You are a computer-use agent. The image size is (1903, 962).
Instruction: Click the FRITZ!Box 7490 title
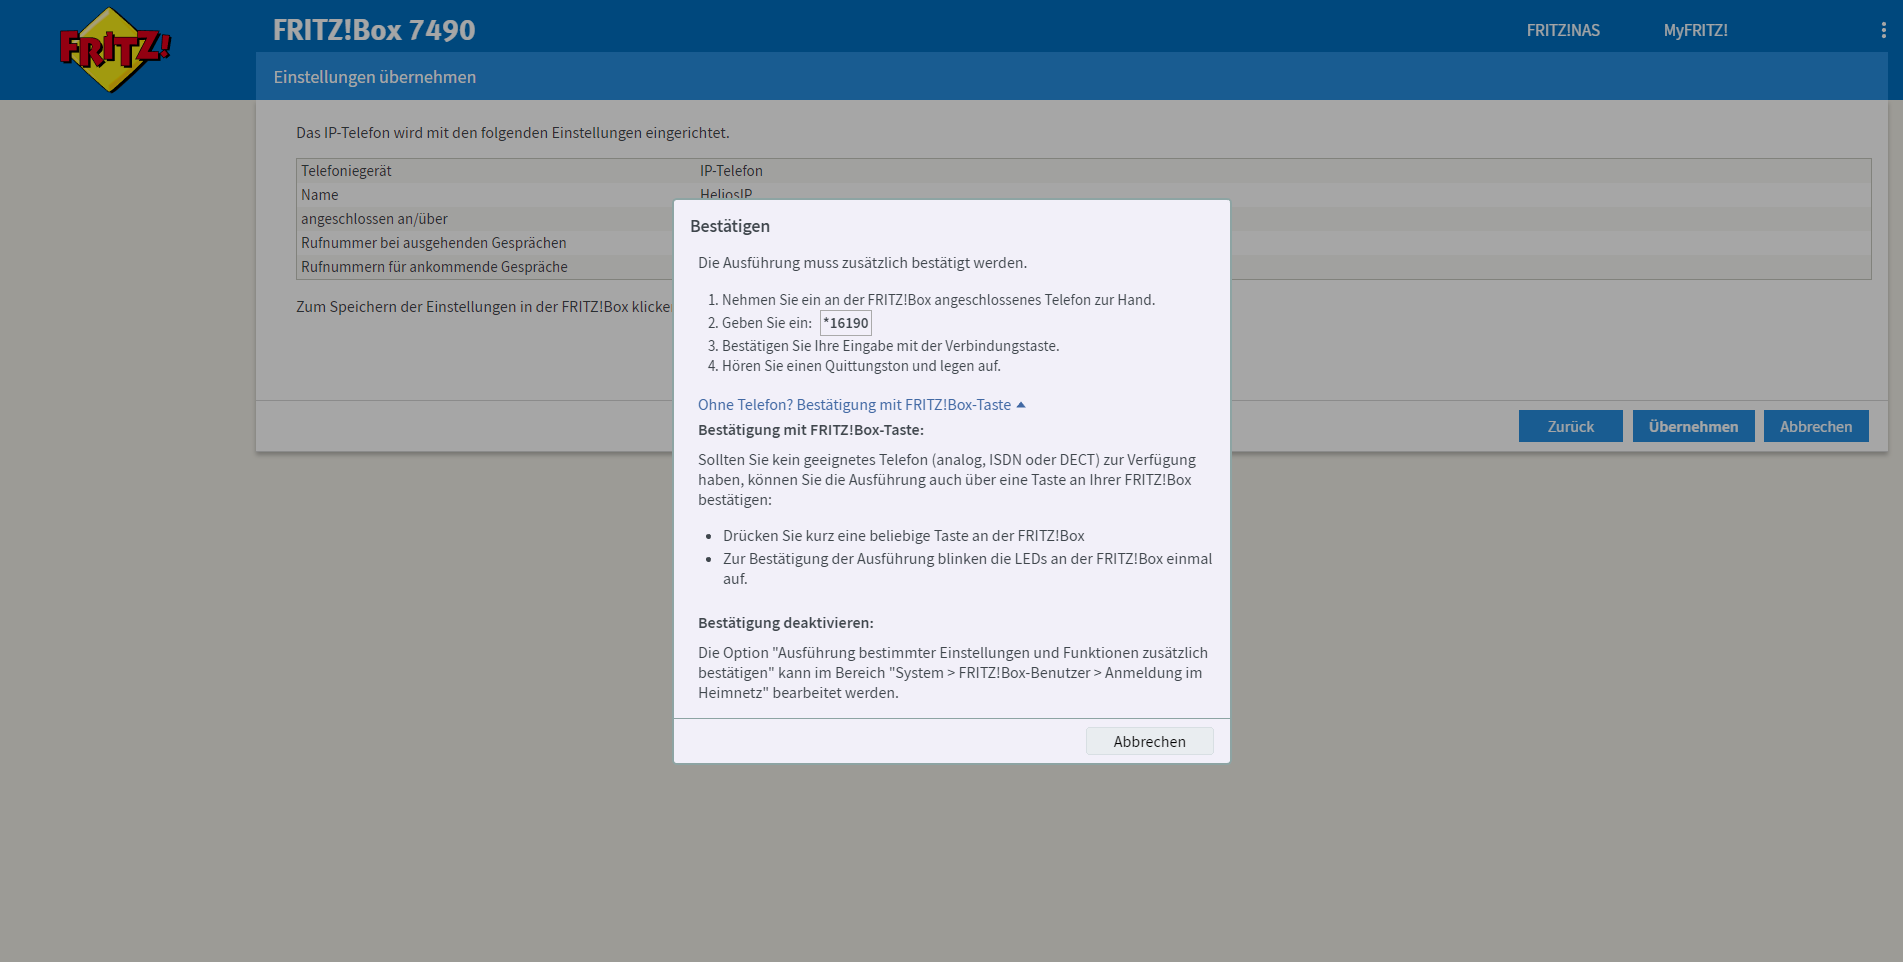click(x=374, y=30)
